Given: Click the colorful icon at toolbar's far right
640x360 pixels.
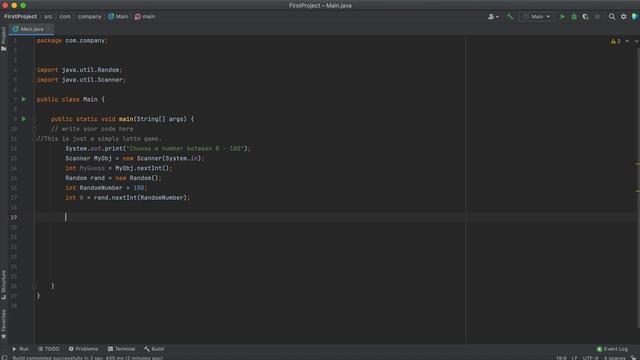Looking at the screenshot, I should pyautogui.click(x=635, y=17).
